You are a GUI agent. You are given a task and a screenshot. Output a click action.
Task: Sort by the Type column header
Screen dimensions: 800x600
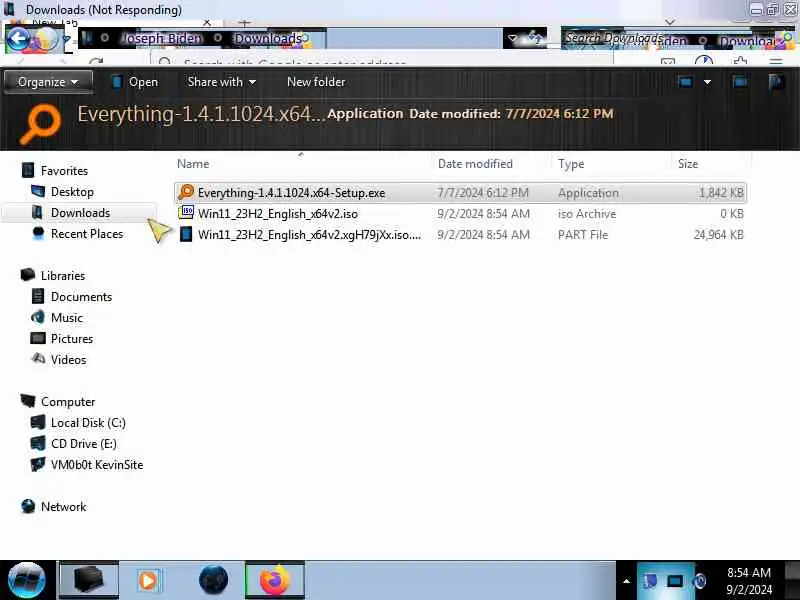click(571, 164)
